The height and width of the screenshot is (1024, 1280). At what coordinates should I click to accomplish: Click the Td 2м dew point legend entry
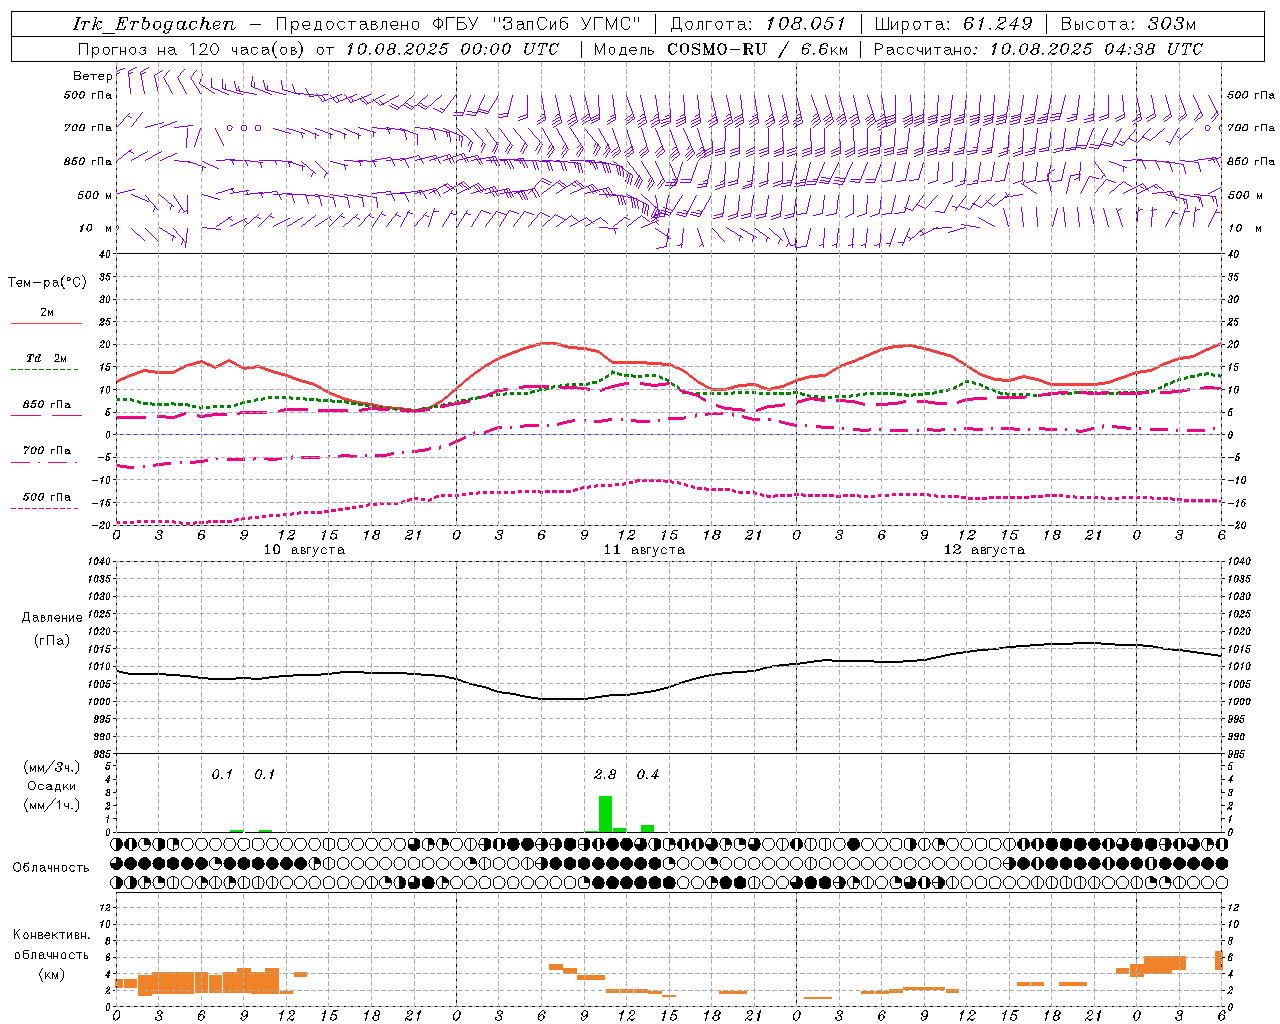(47, 358)
